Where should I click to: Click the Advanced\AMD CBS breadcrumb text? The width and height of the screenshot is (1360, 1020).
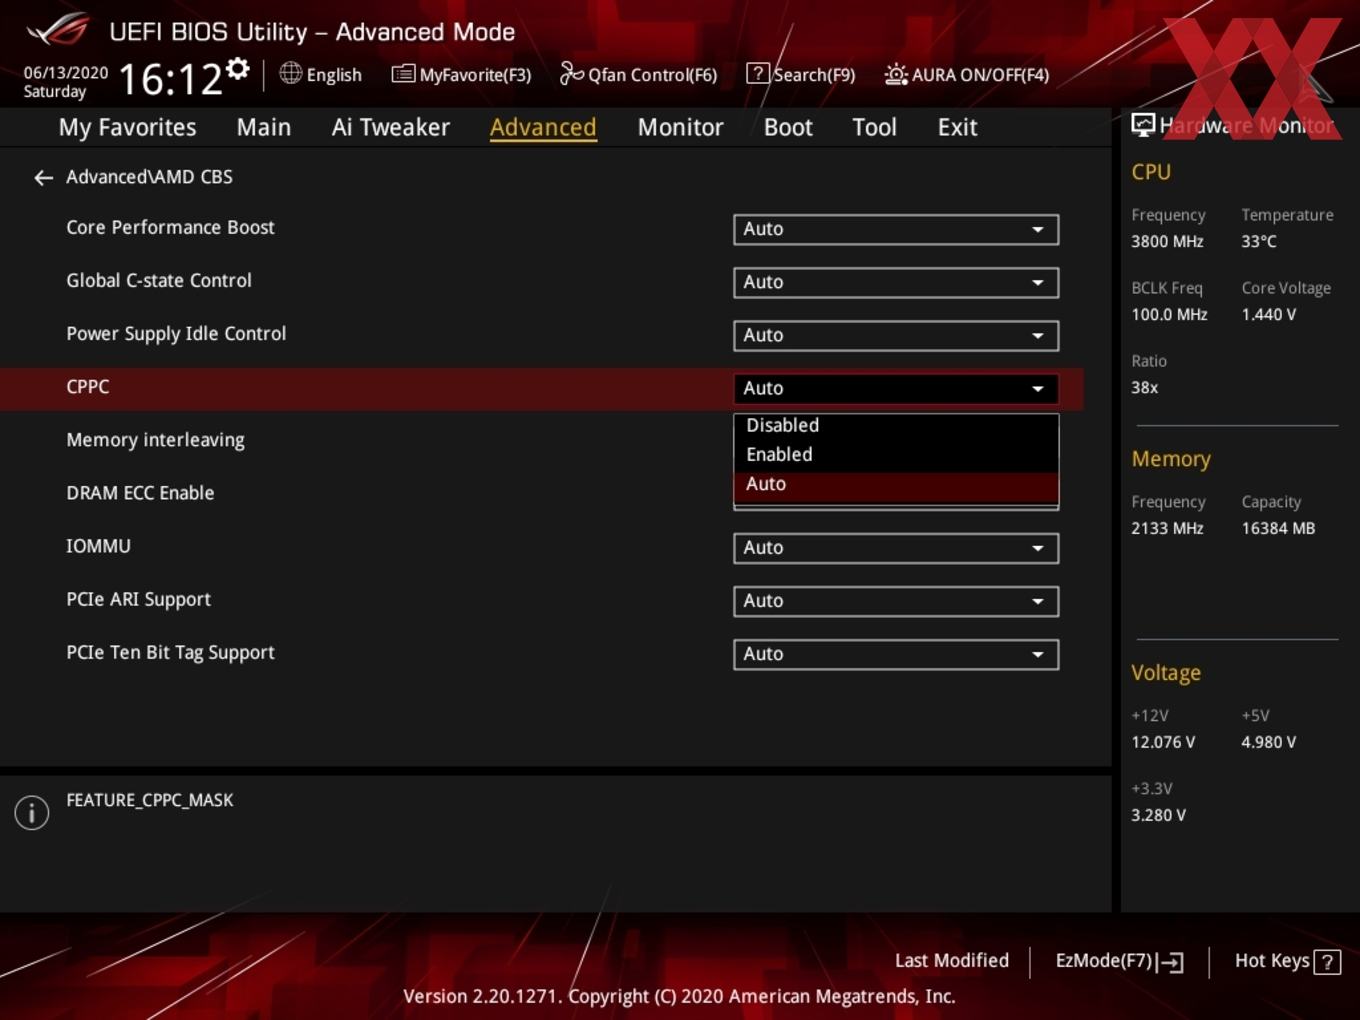tap(149, 177)
